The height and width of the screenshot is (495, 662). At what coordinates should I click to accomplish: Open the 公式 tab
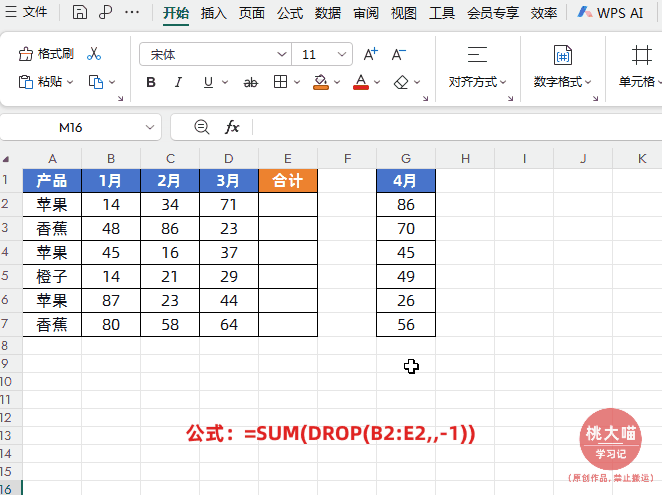[x=290, y=13]
